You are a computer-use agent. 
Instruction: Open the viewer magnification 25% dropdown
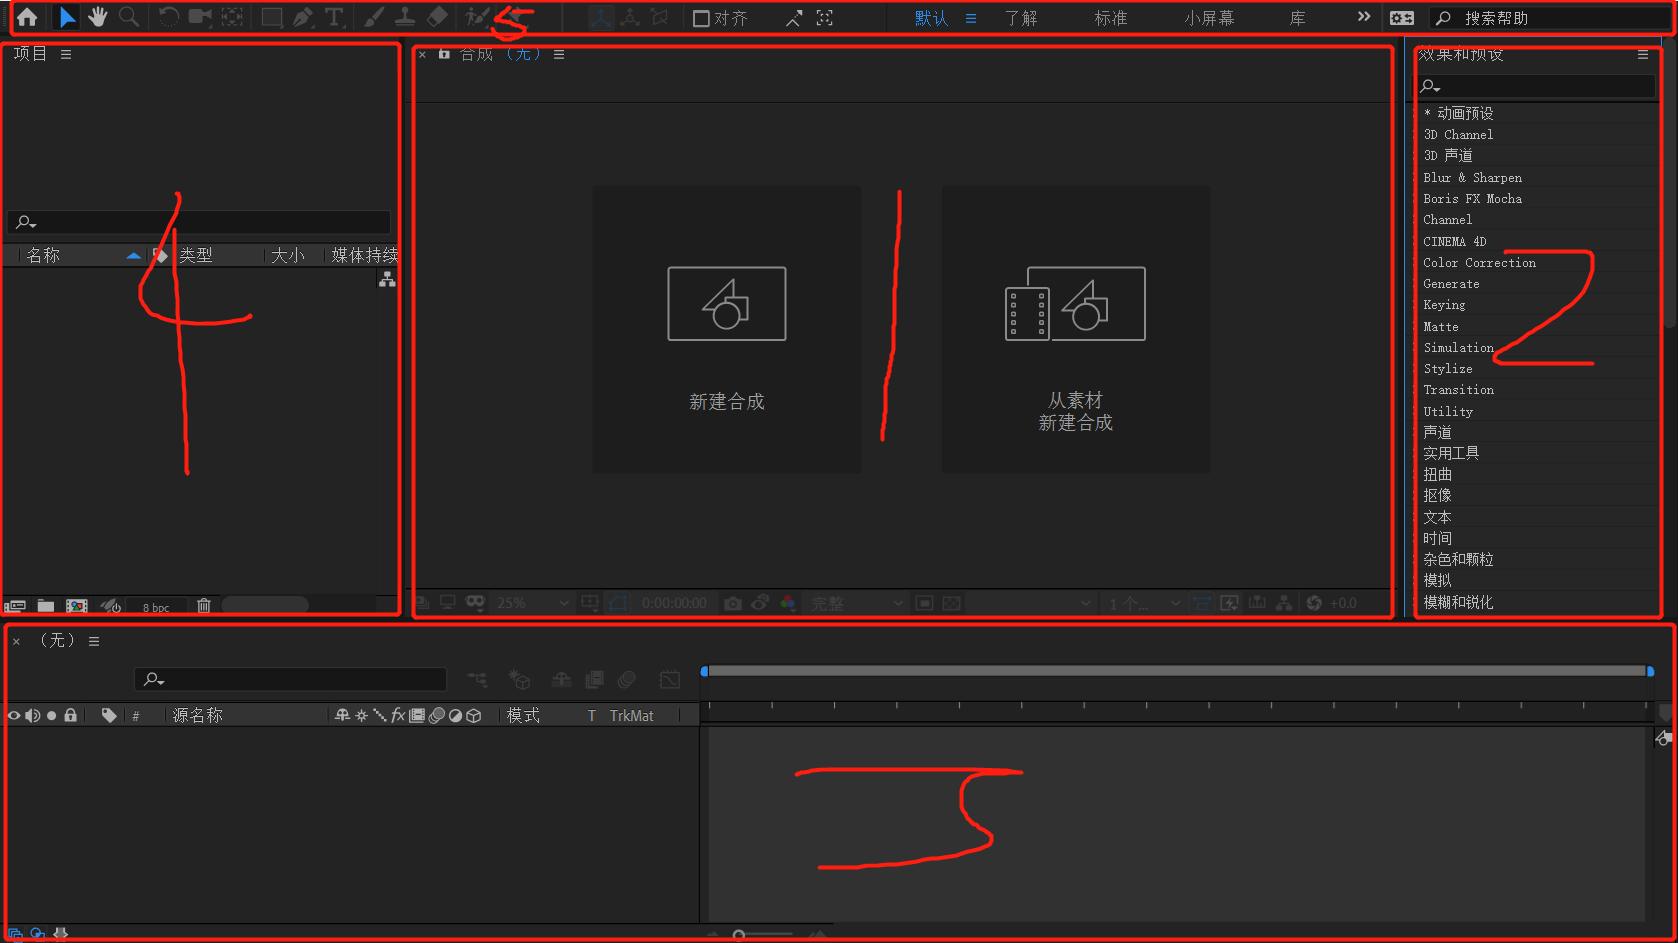[532, 603]
